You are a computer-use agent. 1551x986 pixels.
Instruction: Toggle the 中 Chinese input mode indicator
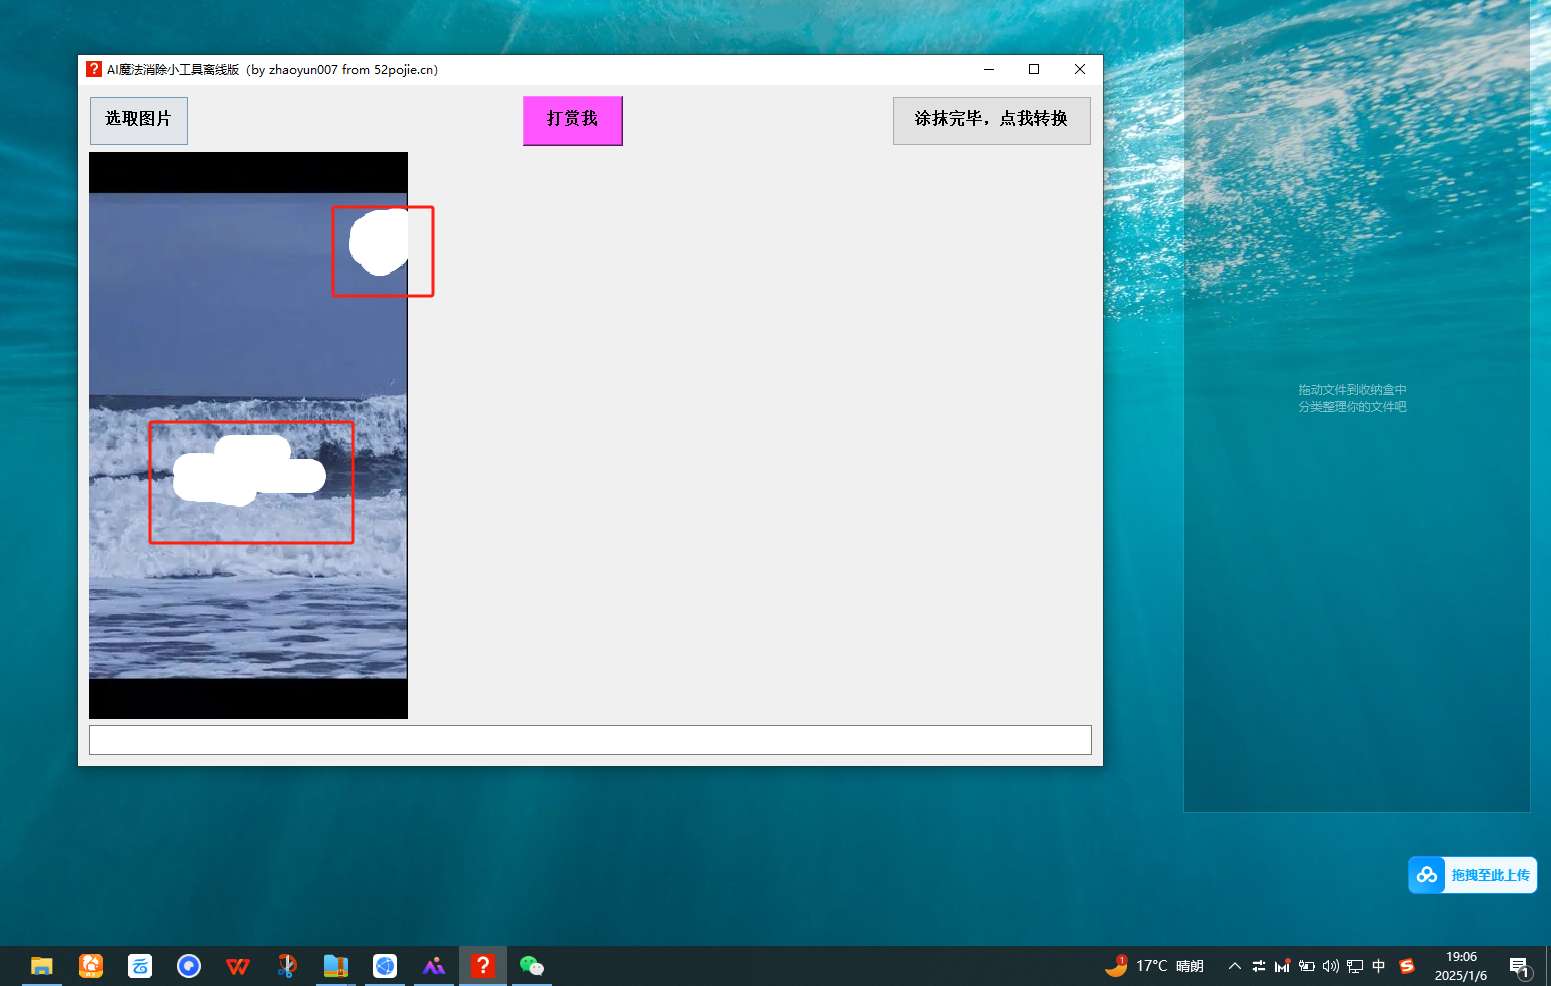(x=1379, y=966)
